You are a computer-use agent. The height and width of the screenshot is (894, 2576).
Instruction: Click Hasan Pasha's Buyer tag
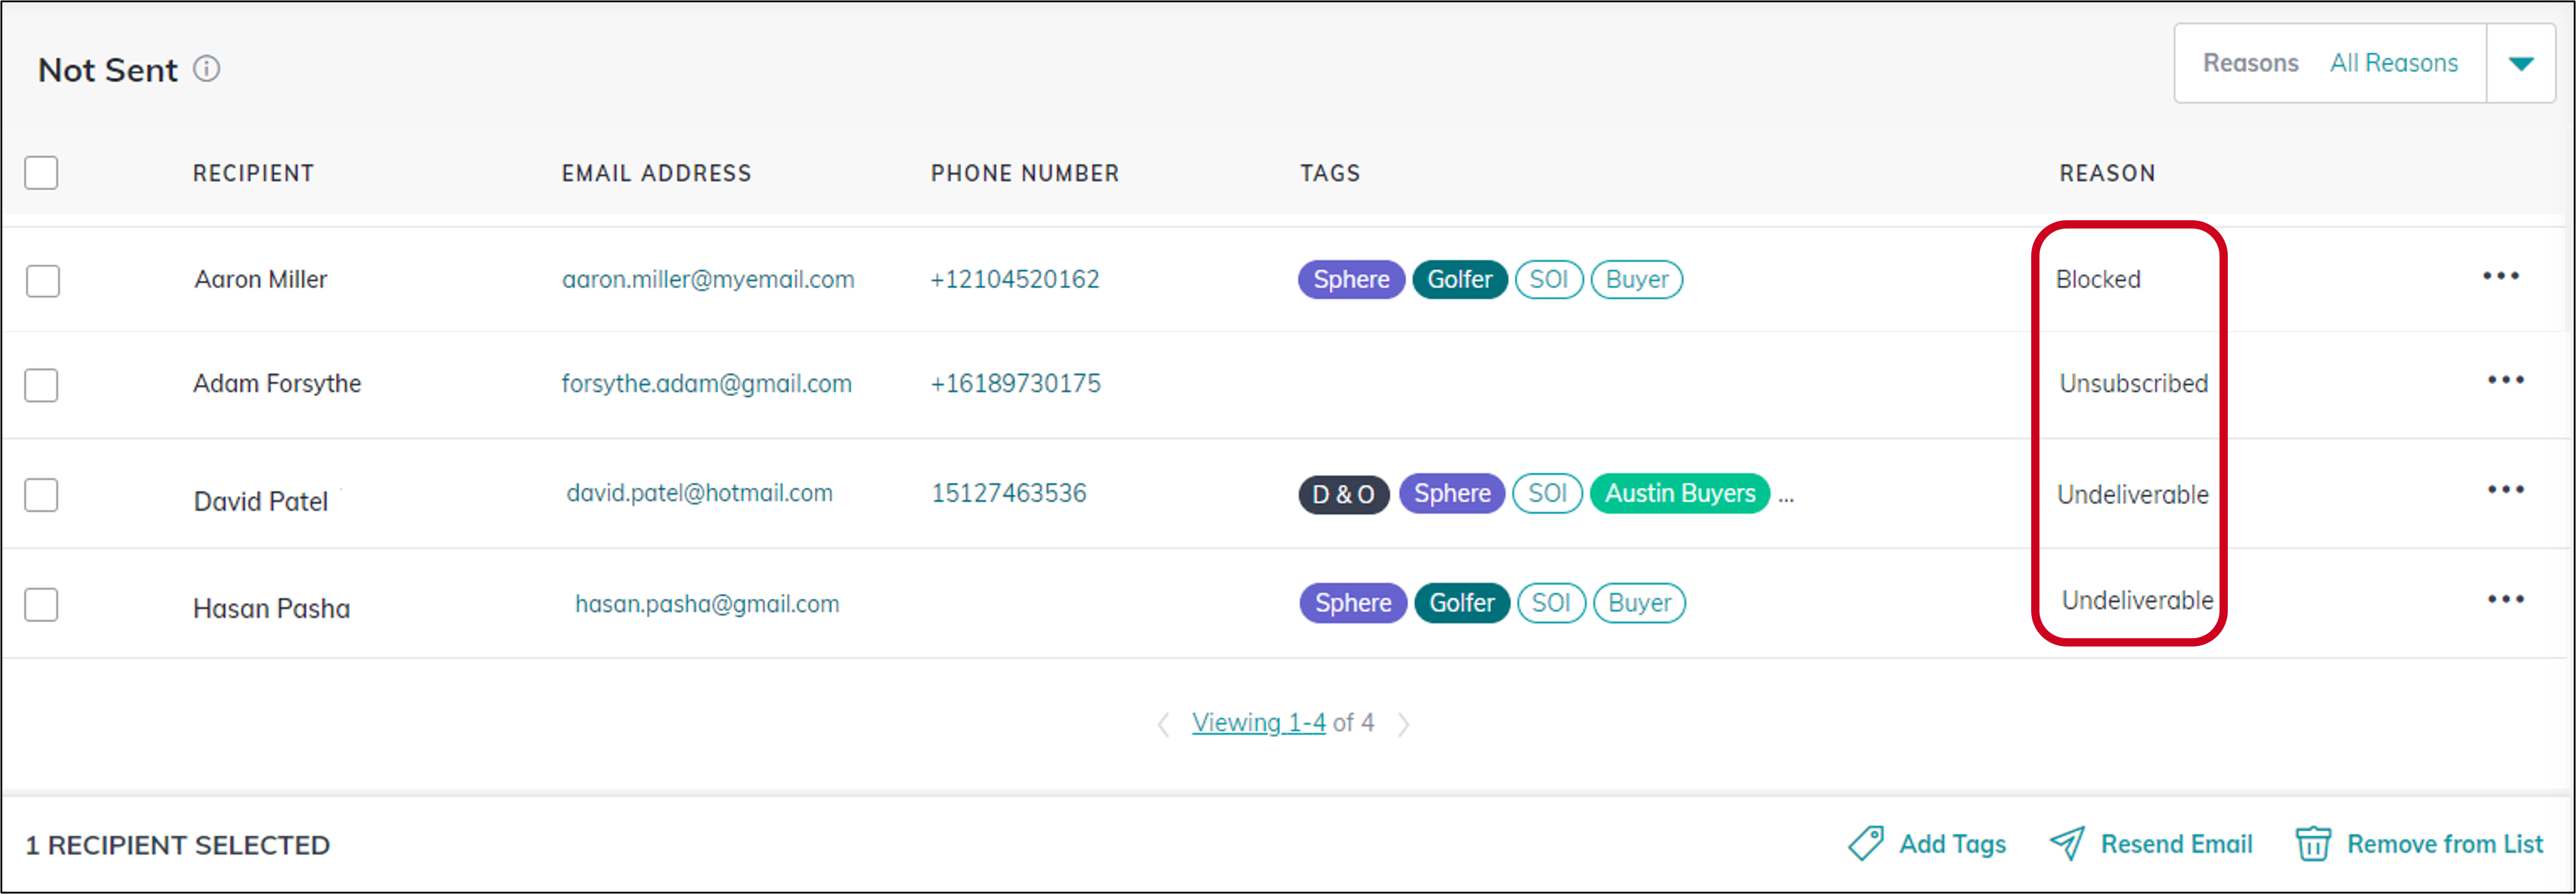click(x=1639, y=603)
